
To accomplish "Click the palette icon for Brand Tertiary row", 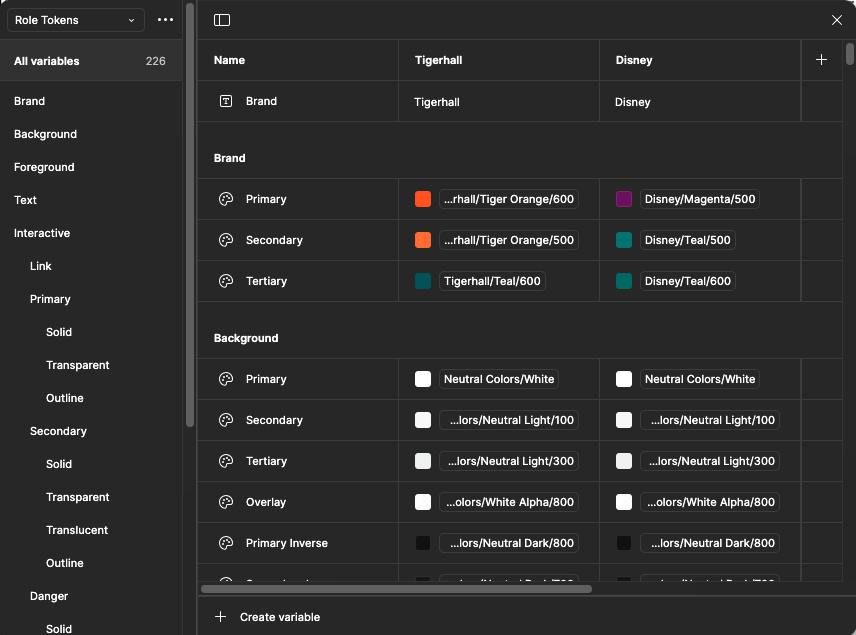I will [x=226, y=281].
